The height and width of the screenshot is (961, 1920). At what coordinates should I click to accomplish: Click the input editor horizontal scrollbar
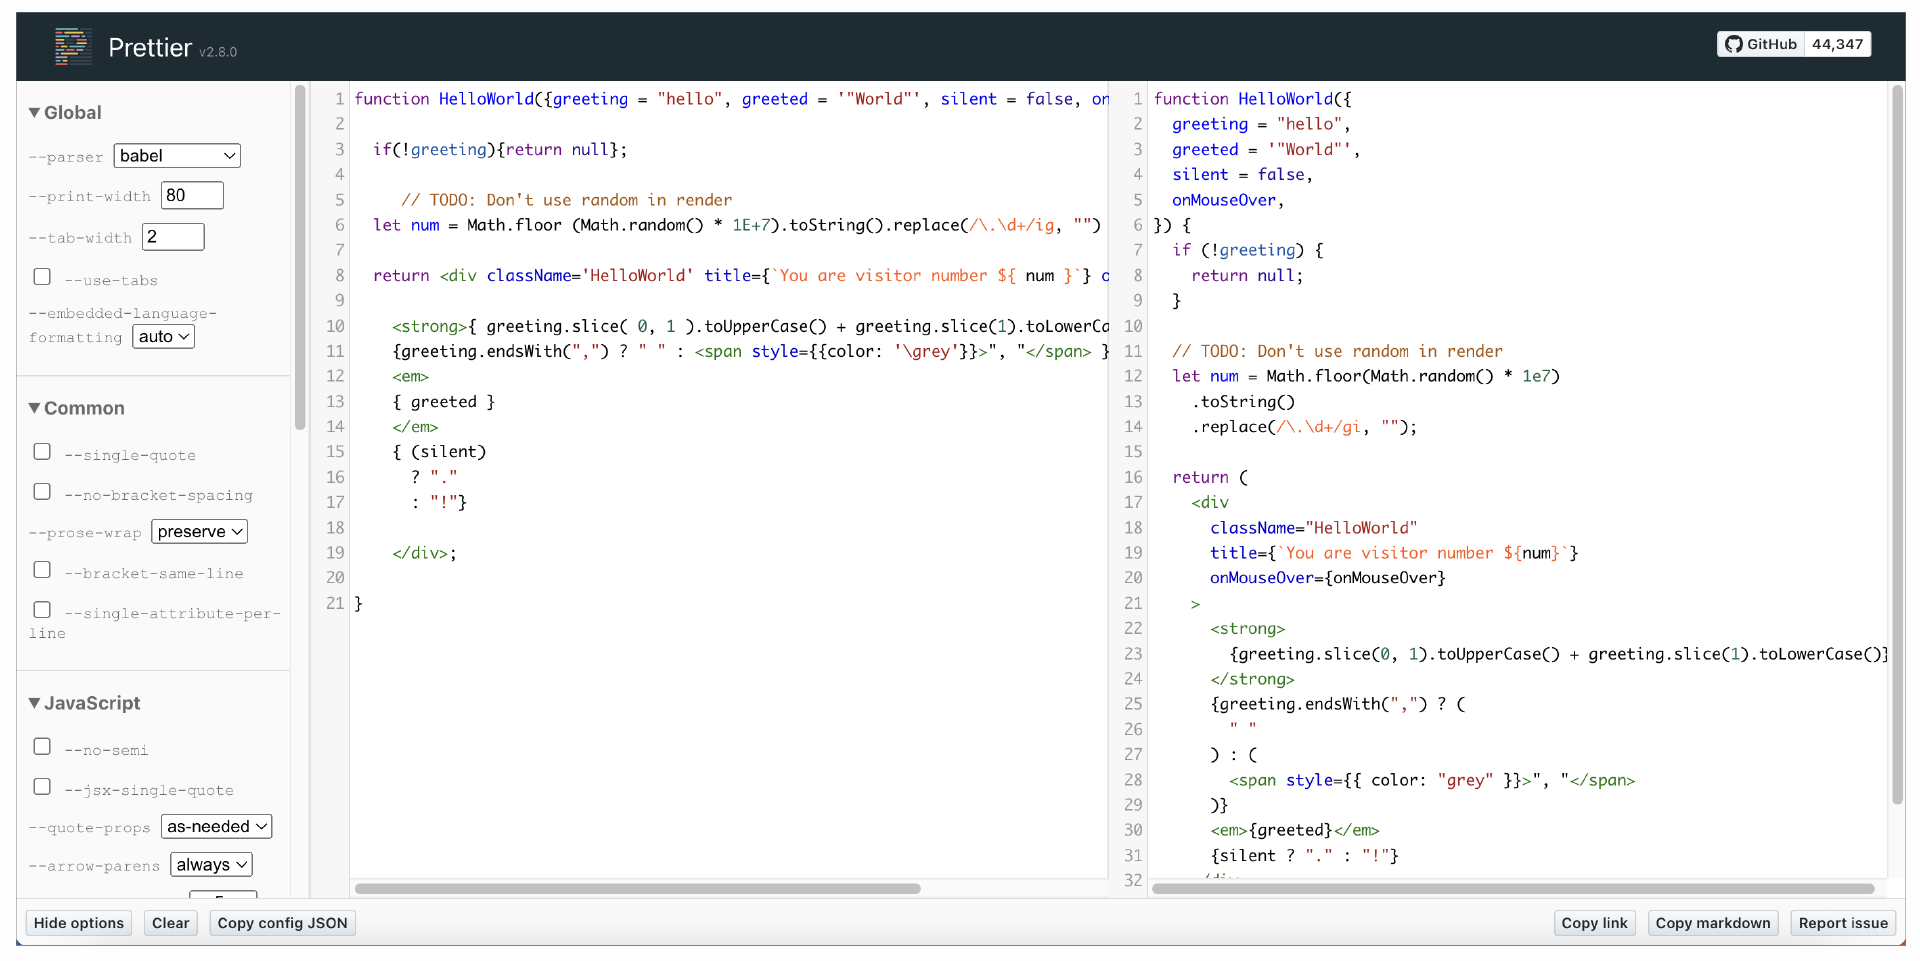point(637,888)
